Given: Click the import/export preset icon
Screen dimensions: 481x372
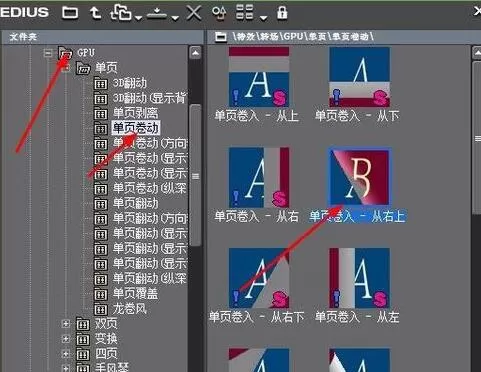Looking at the screenshot, I should coord(157,13).
